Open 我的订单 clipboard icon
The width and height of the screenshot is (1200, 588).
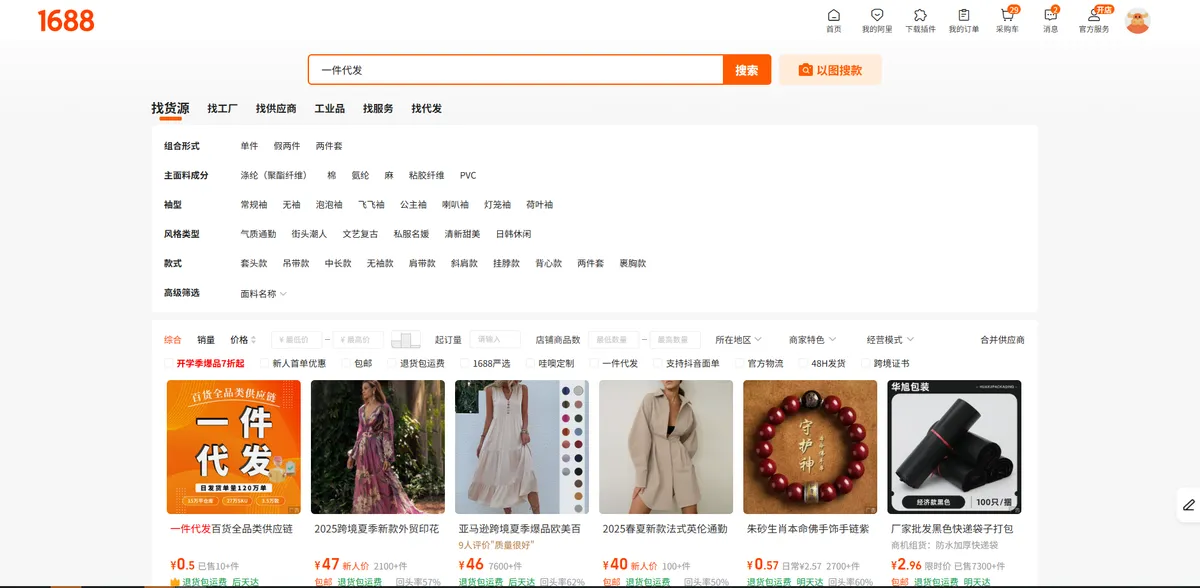point(964,15)
